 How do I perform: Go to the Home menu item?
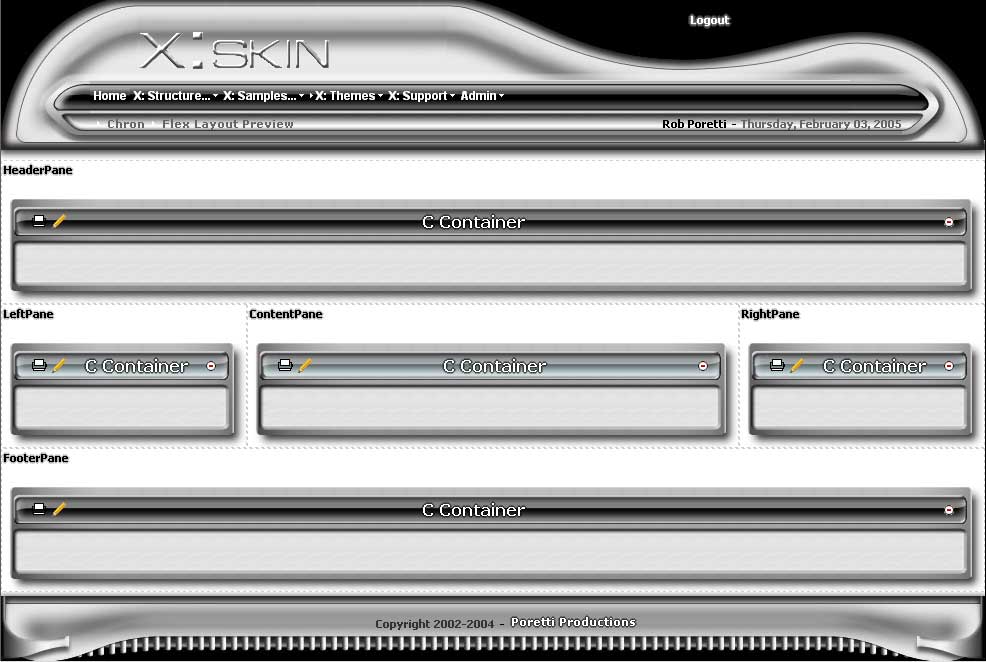click(x=109, y=96)
